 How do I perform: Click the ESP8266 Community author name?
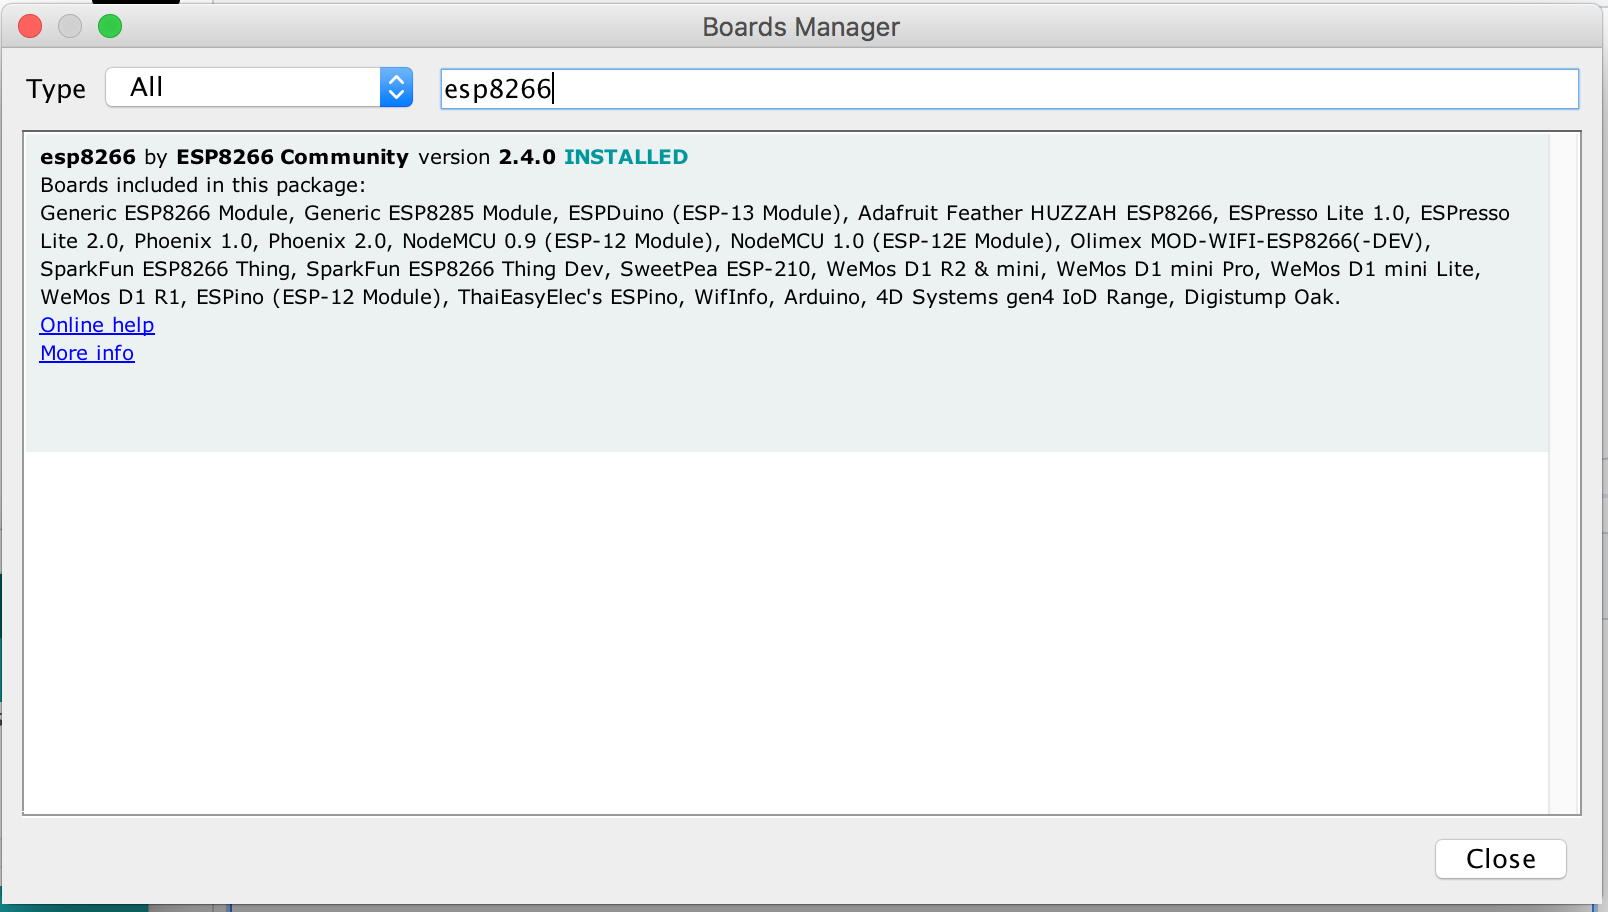291,157
